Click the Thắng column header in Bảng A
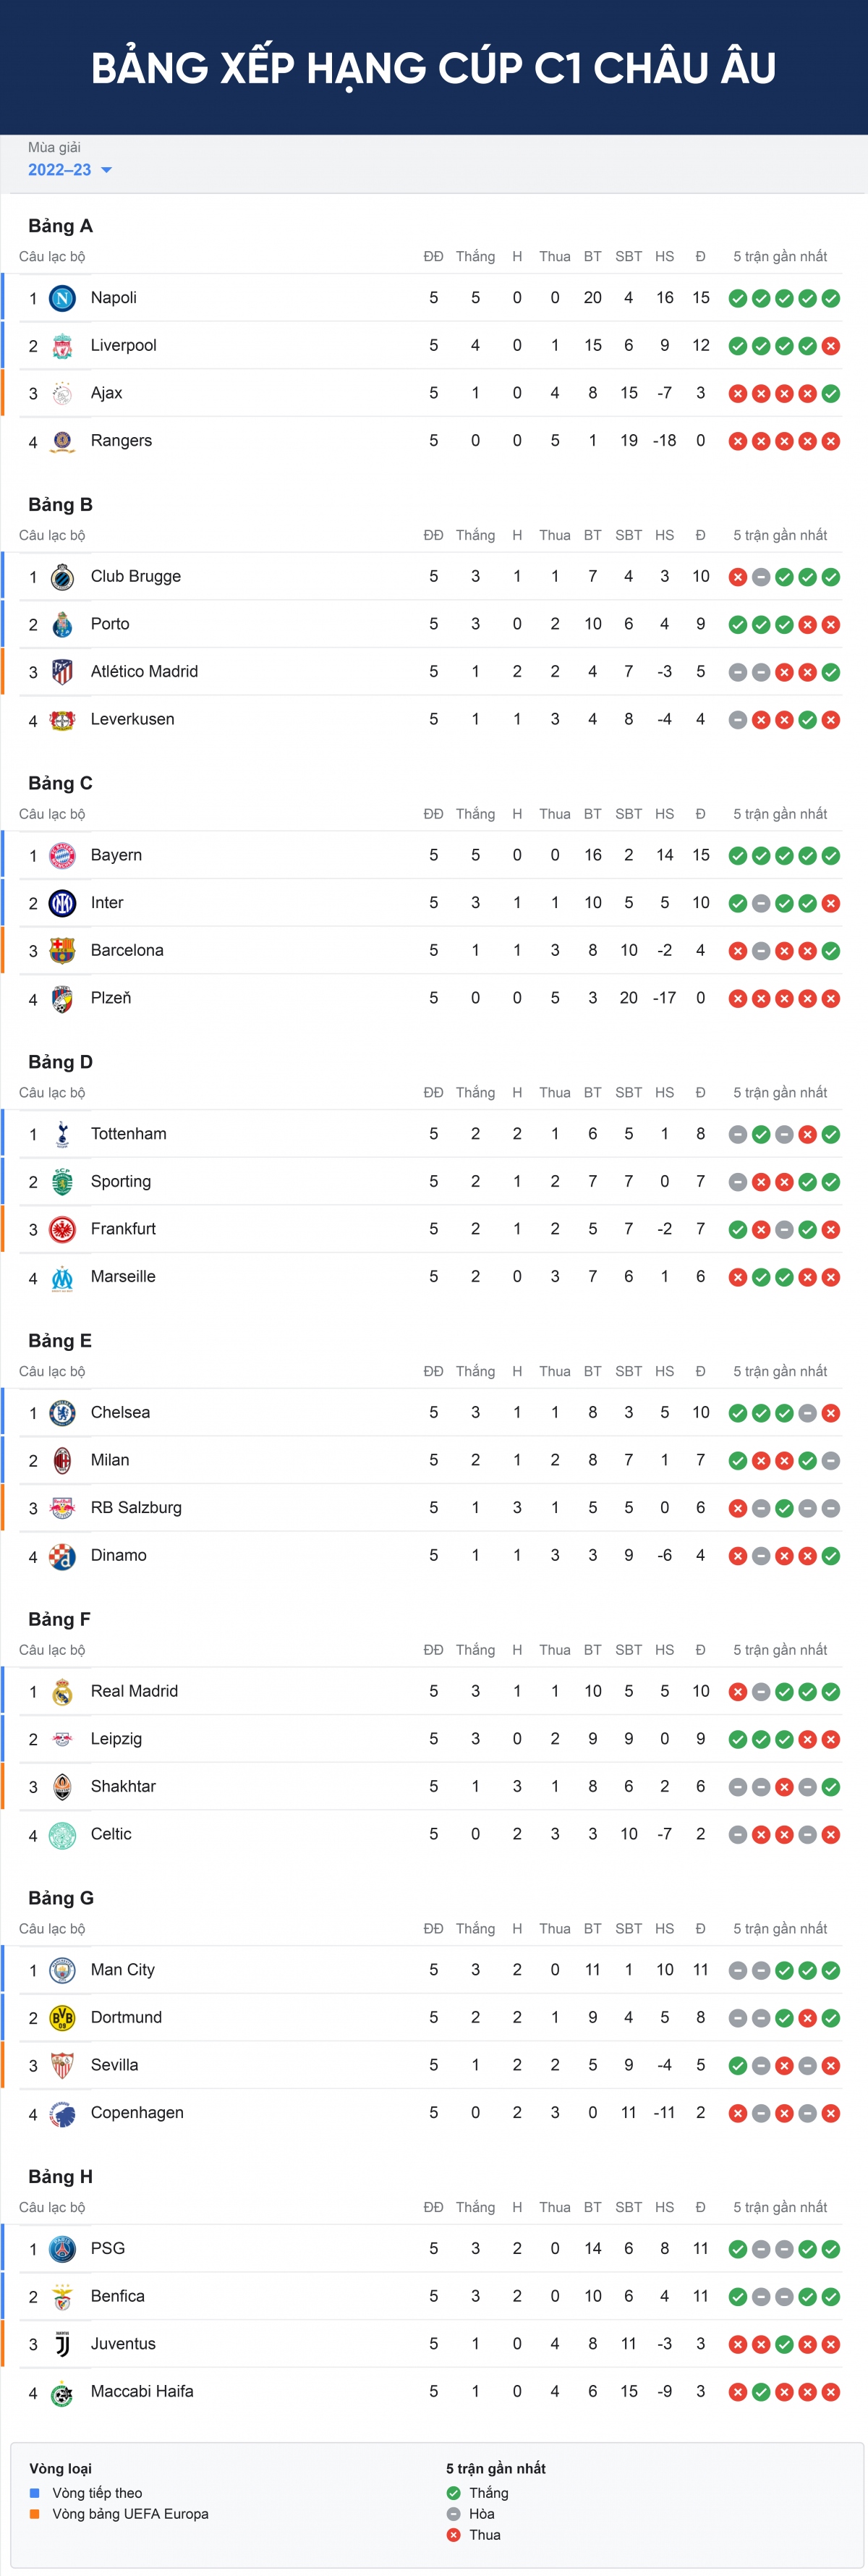The height and width of the screenshot is (2576, 868). 475,257
